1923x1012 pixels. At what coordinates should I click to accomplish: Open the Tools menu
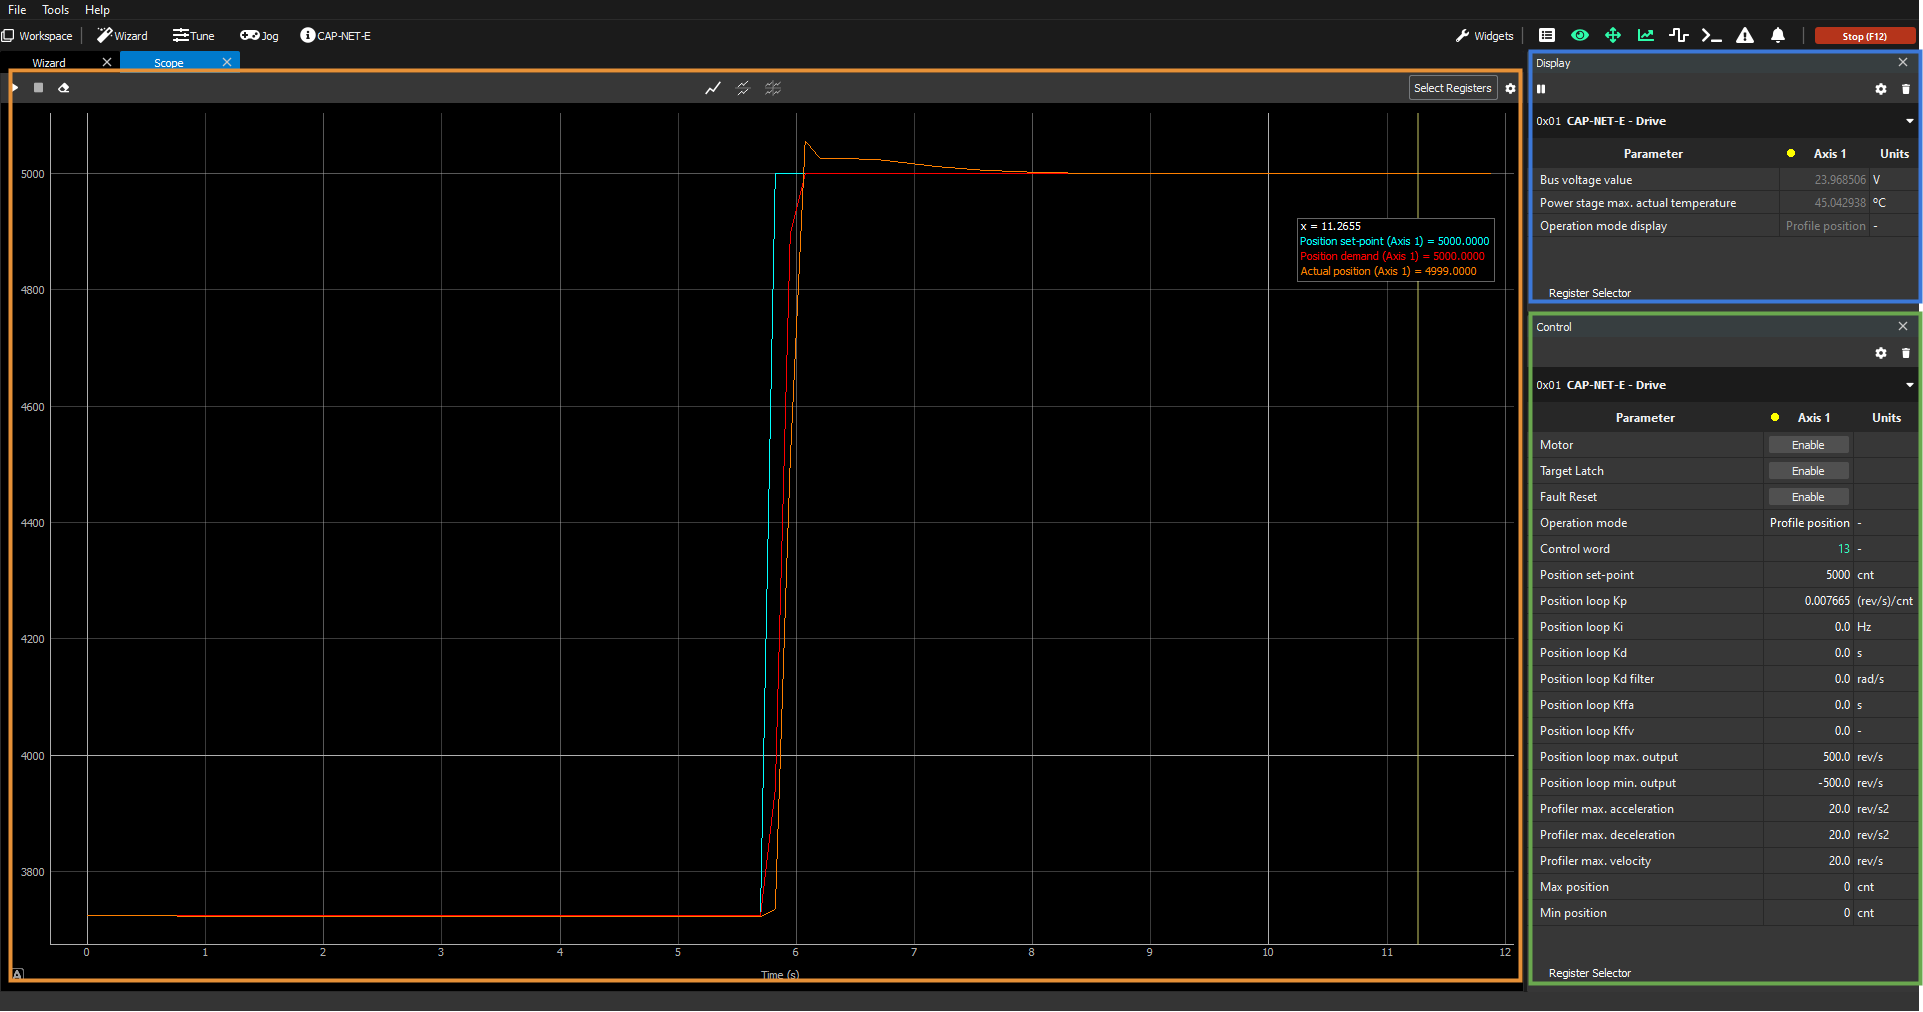point(55,10)
